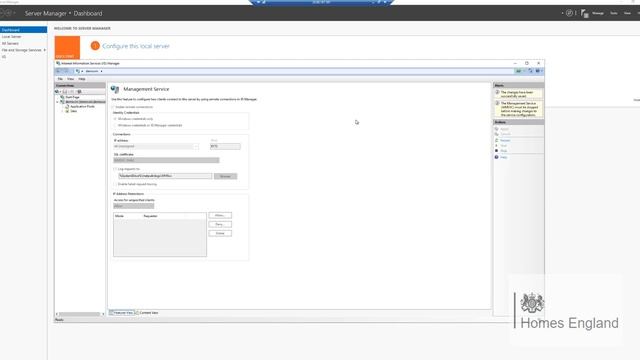This screenshot has height=360, width=640.
Task: Click the changes saved alert message
Action: 518,94
